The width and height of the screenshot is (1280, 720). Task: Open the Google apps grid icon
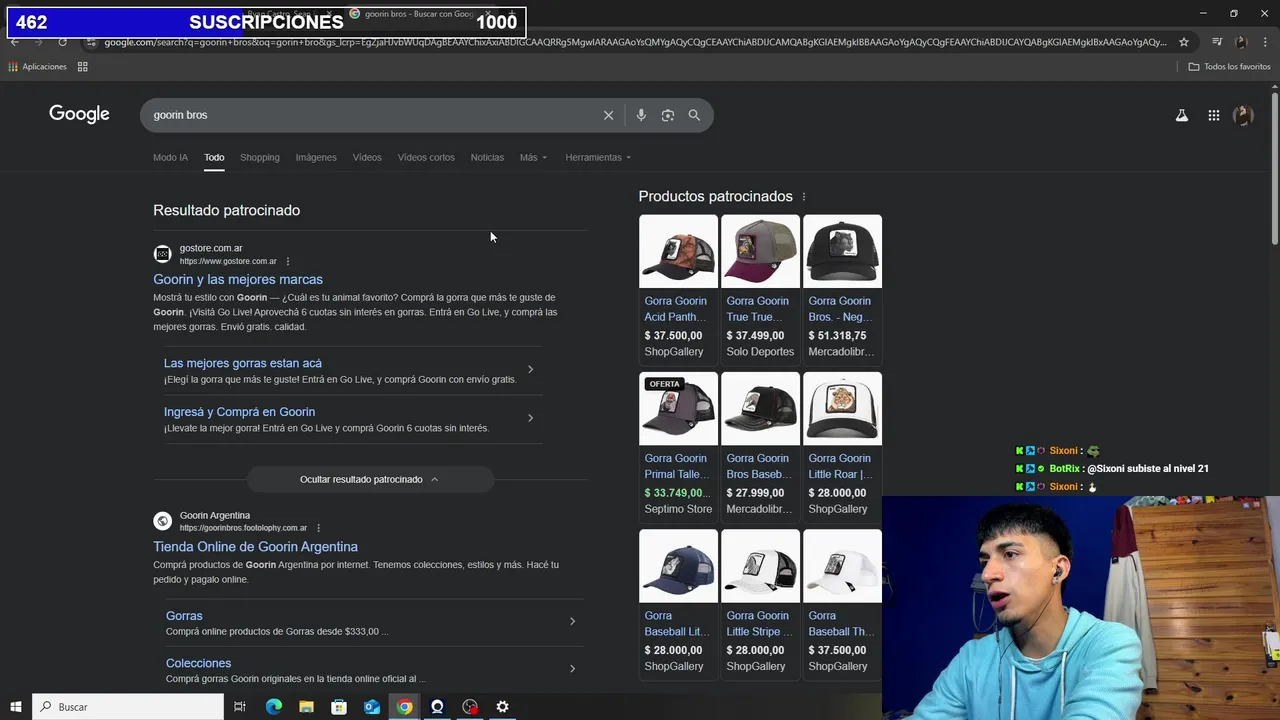1214,115
